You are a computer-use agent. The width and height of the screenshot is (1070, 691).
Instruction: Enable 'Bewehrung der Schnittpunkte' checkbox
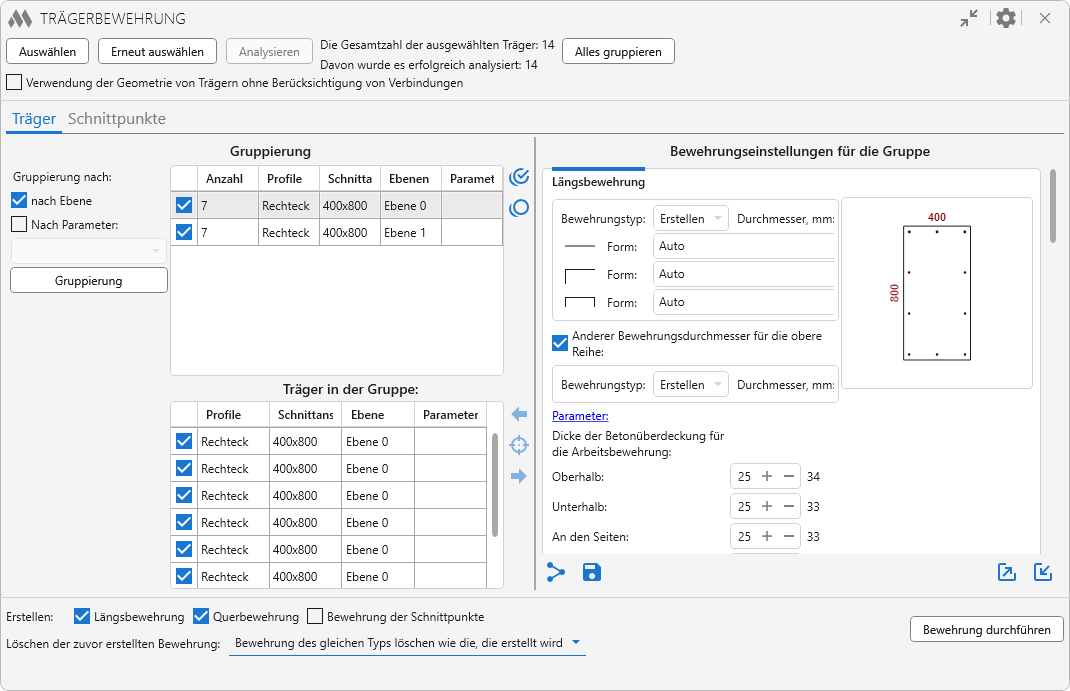[x=316, y=616]
